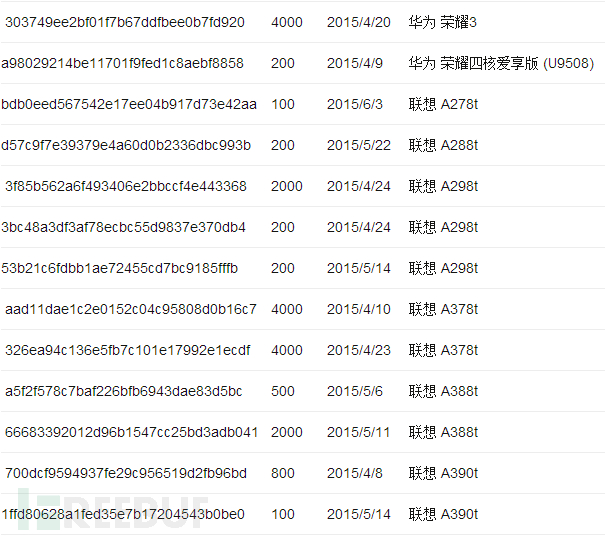
Task: Click date 2015/4/8
Action: [355, 473]
